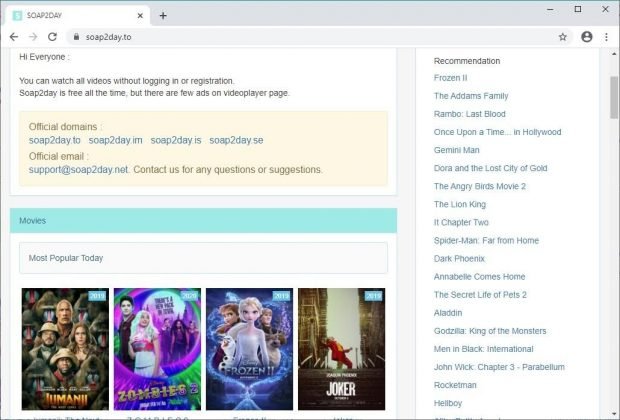Open the Chrome profile avatar icon
This screenshot has height=420, width=620.
[x=587, y=37]
